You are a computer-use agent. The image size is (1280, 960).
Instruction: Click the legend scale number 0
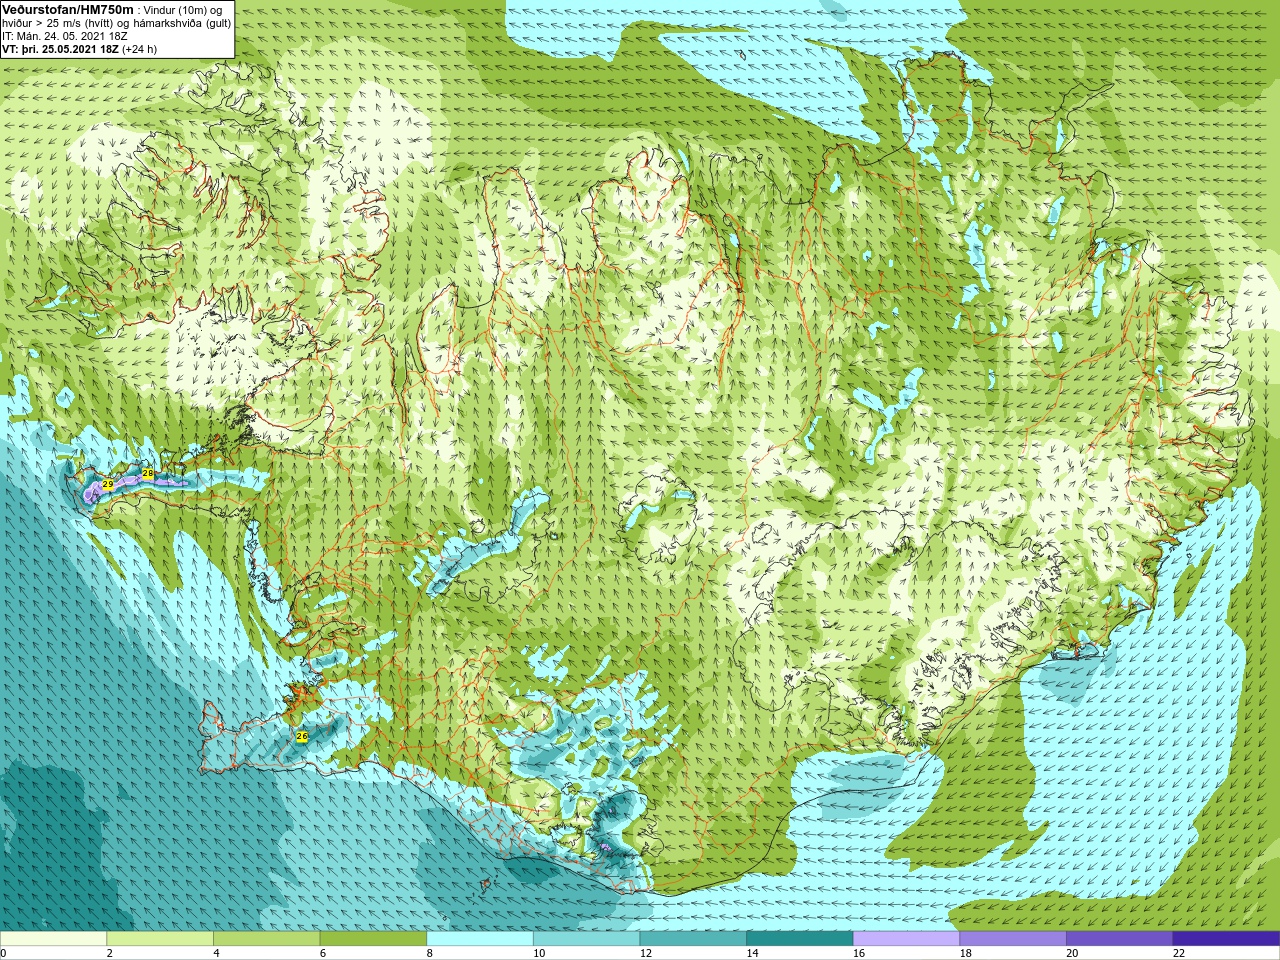3,953
